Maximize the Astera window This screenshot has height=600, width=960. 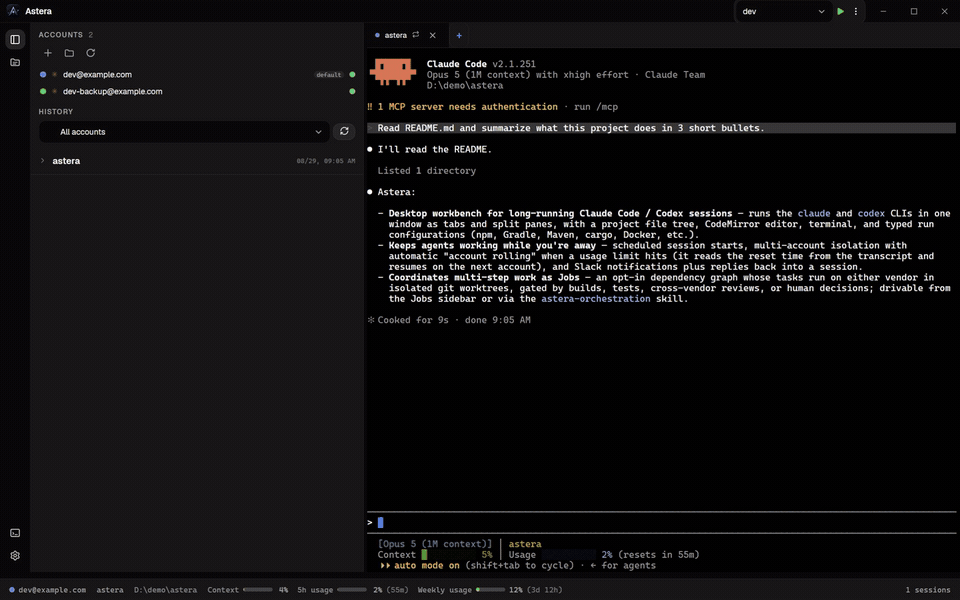[914, 11]
